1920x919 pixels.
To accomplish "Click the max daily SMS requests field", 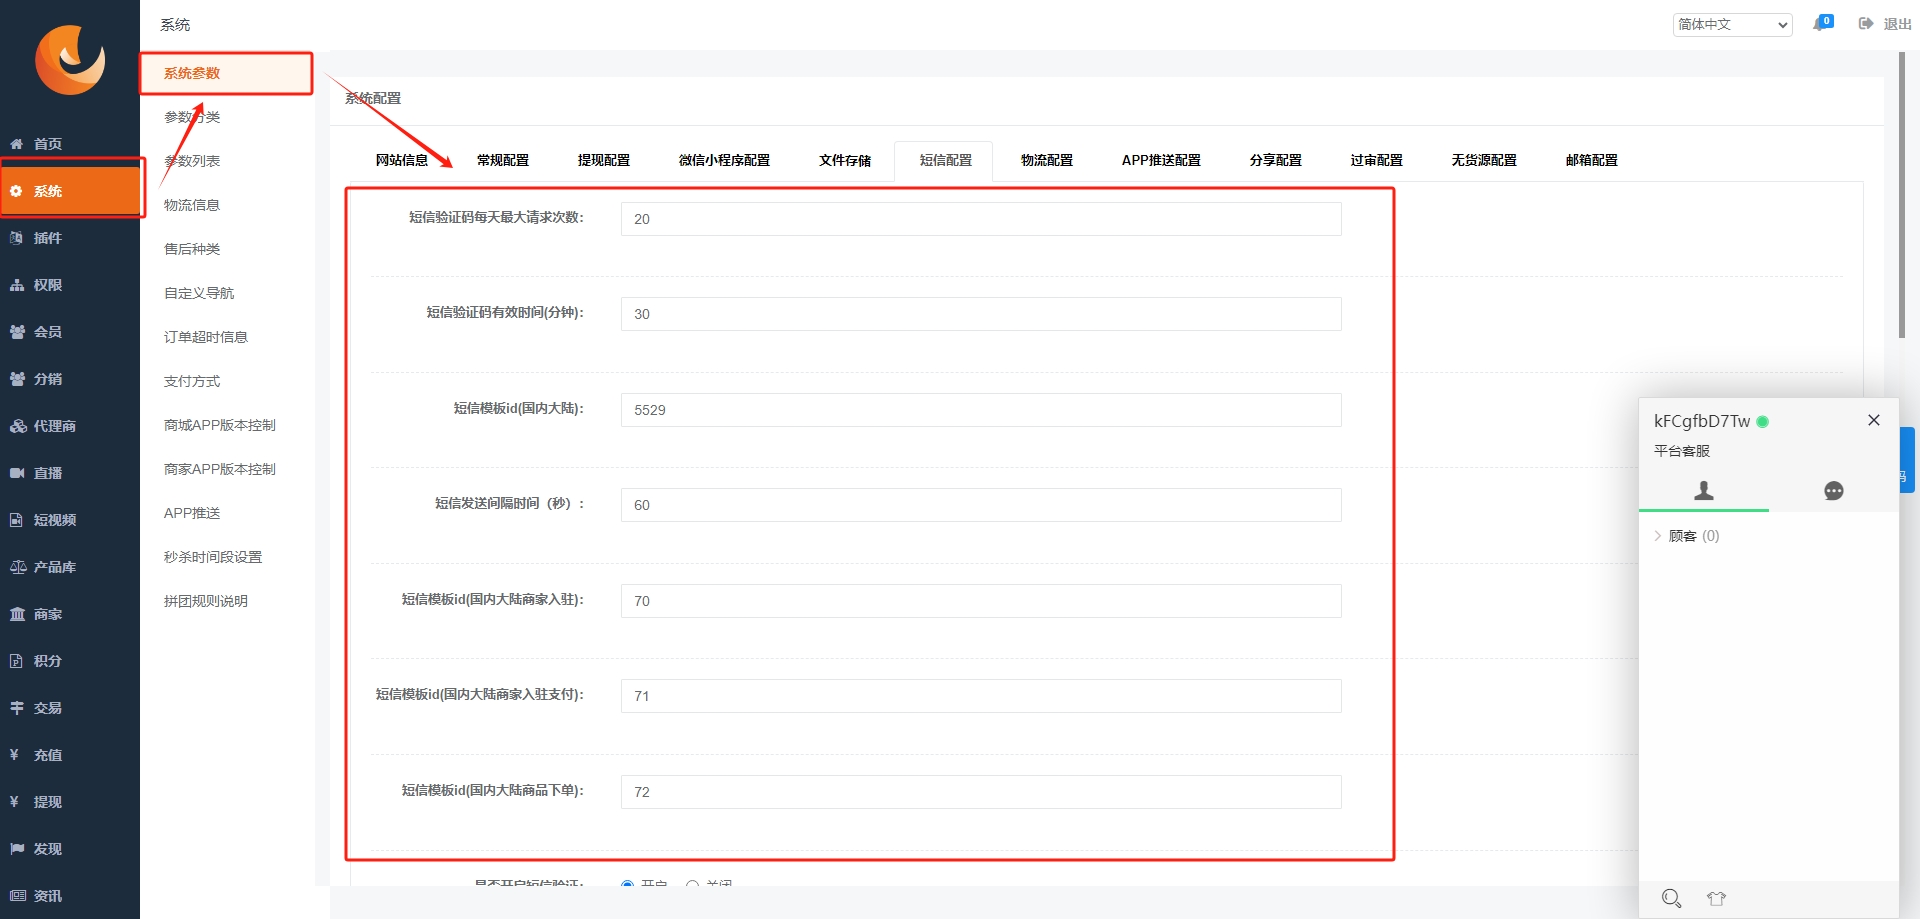I will click(x=981, y=219).
